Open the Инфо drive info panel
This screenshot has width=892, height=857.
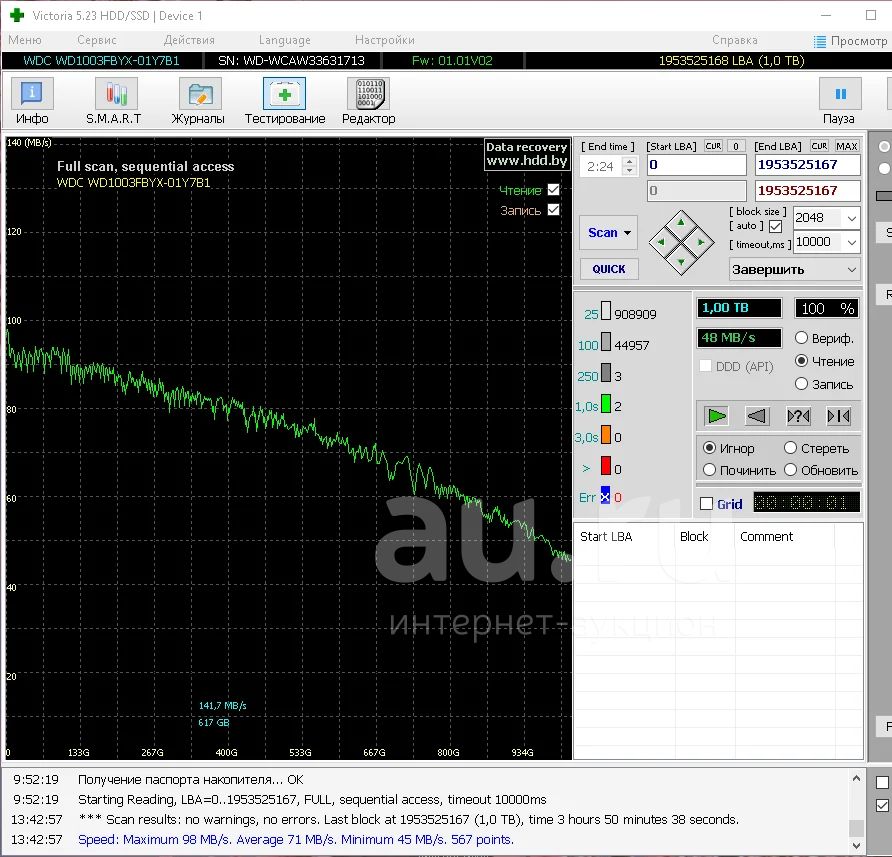[32, 101]
